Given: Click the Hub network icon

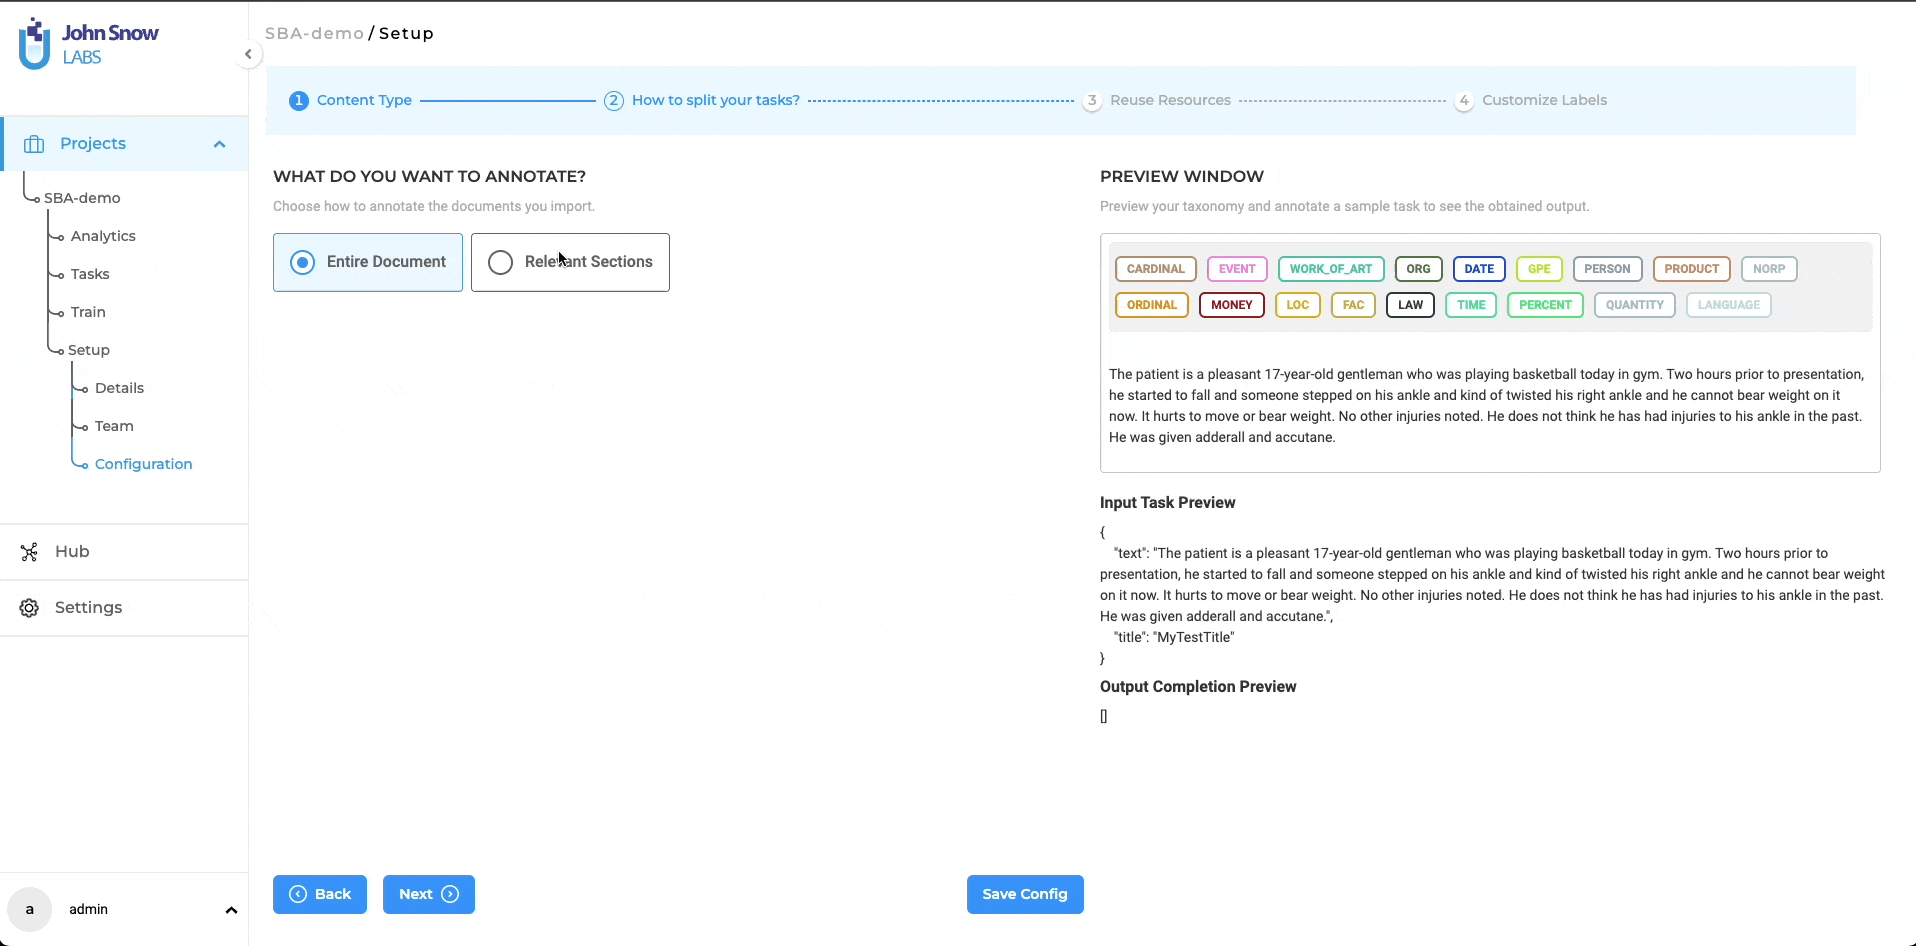Looking at the screenshot, I should pos(29,552).
